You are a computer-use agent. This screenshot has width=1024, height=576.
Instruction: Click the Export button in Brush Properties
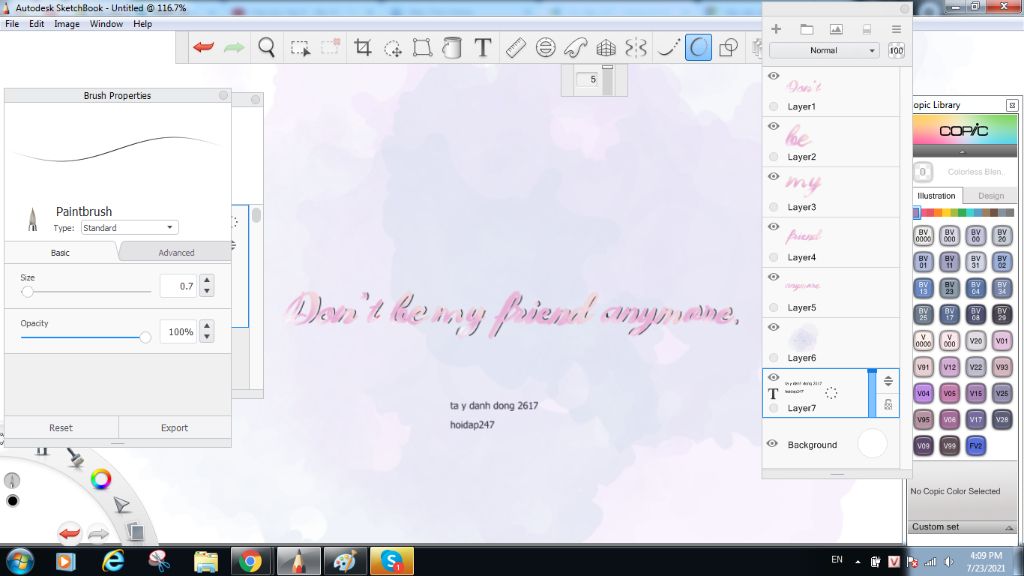[174, 428]
